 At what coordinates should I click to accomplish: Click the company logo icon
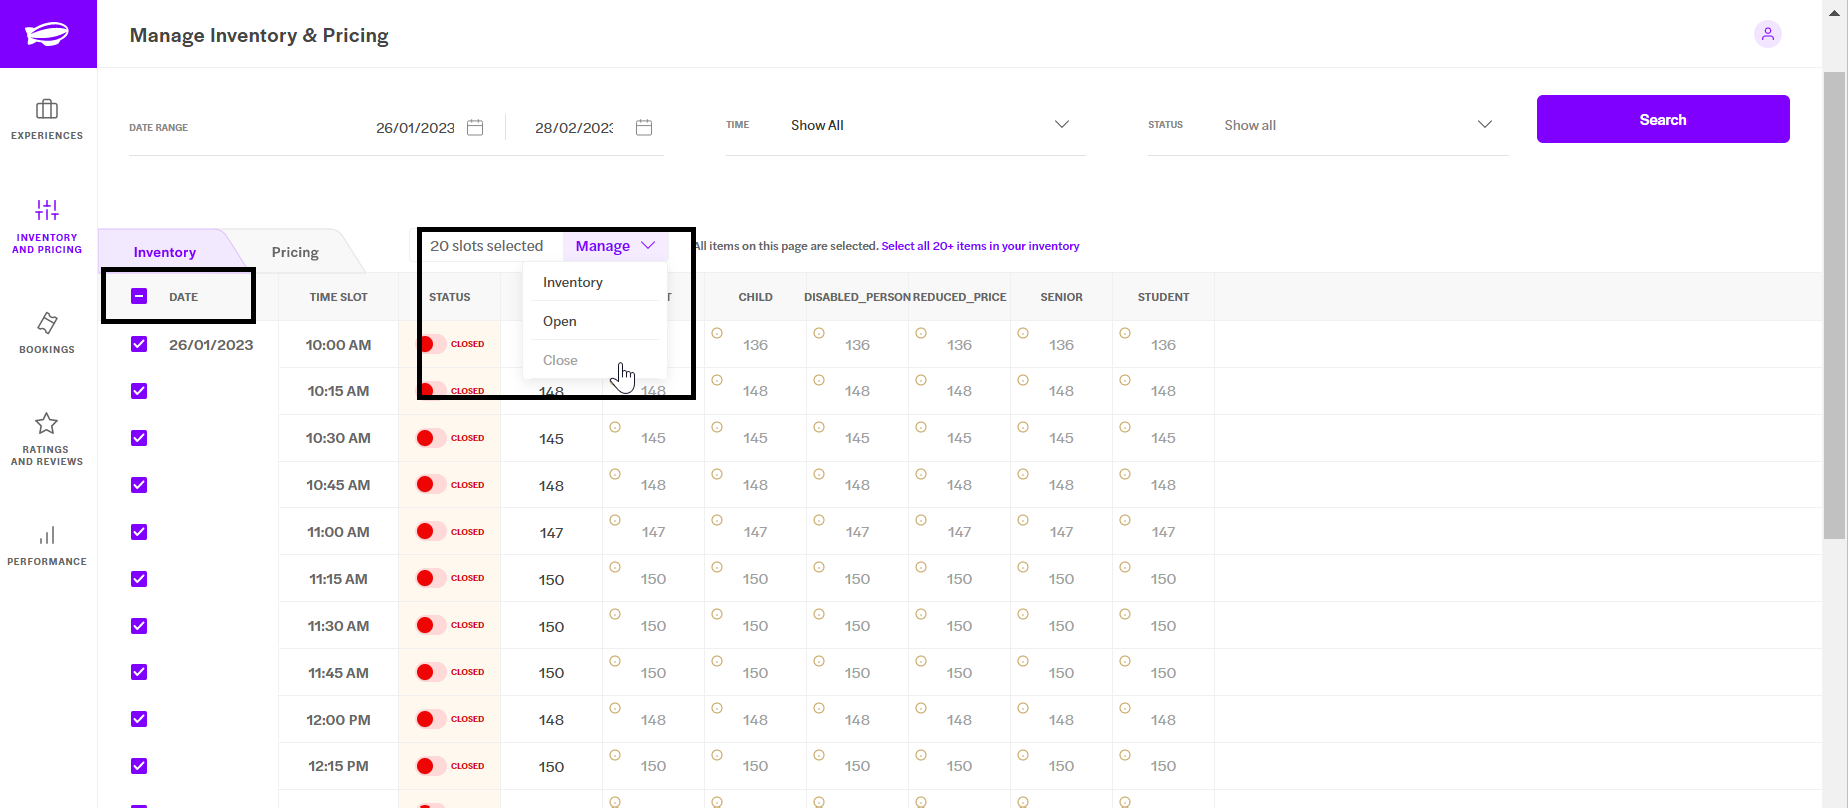click(x=47, y=34)
